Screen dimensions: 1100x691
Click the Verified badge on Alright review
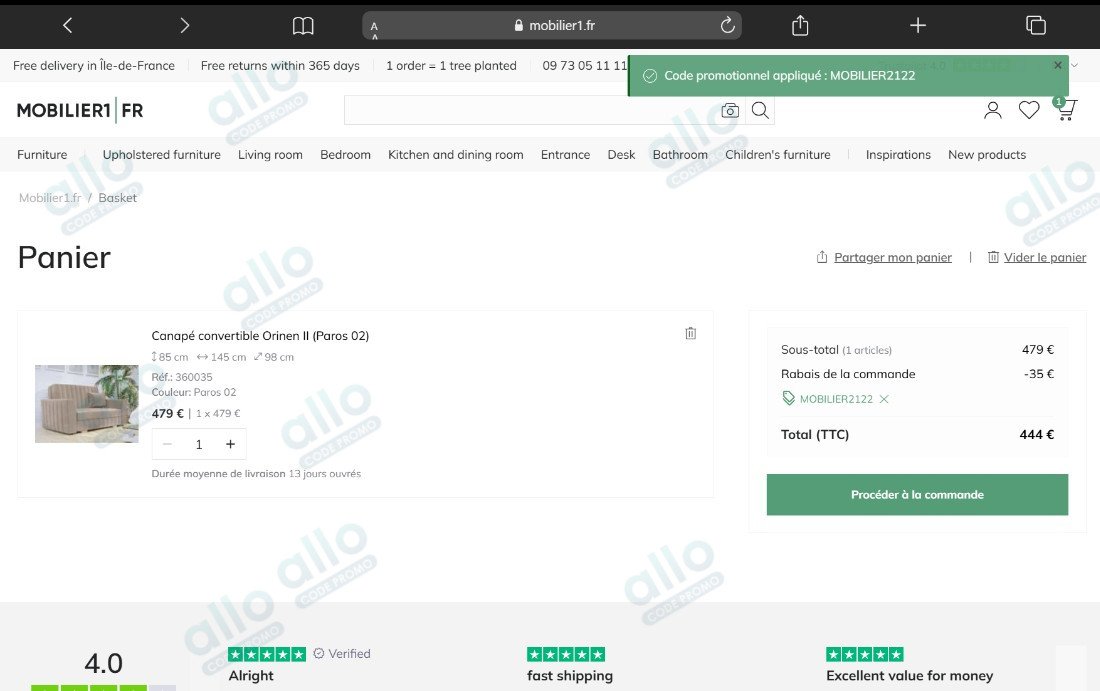click(342, 653)
